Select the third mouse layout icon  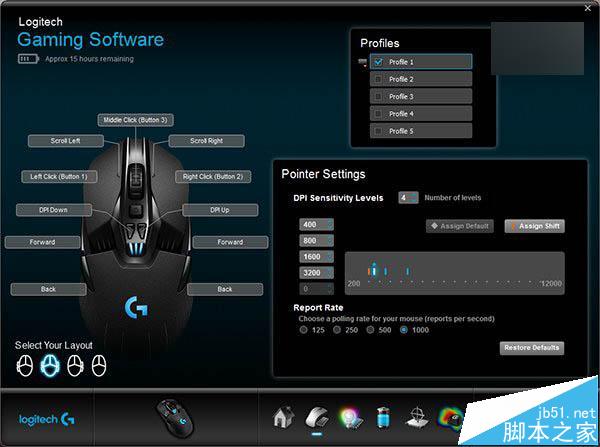click(x=75, y=365)
